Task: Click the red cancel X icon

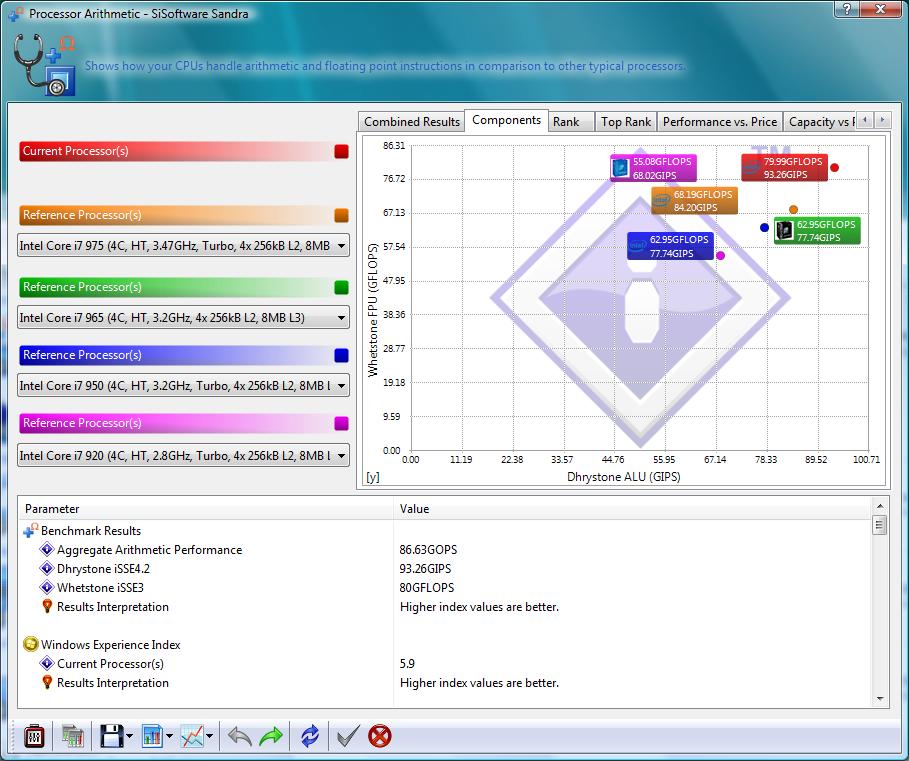Action: click(380, 737)
